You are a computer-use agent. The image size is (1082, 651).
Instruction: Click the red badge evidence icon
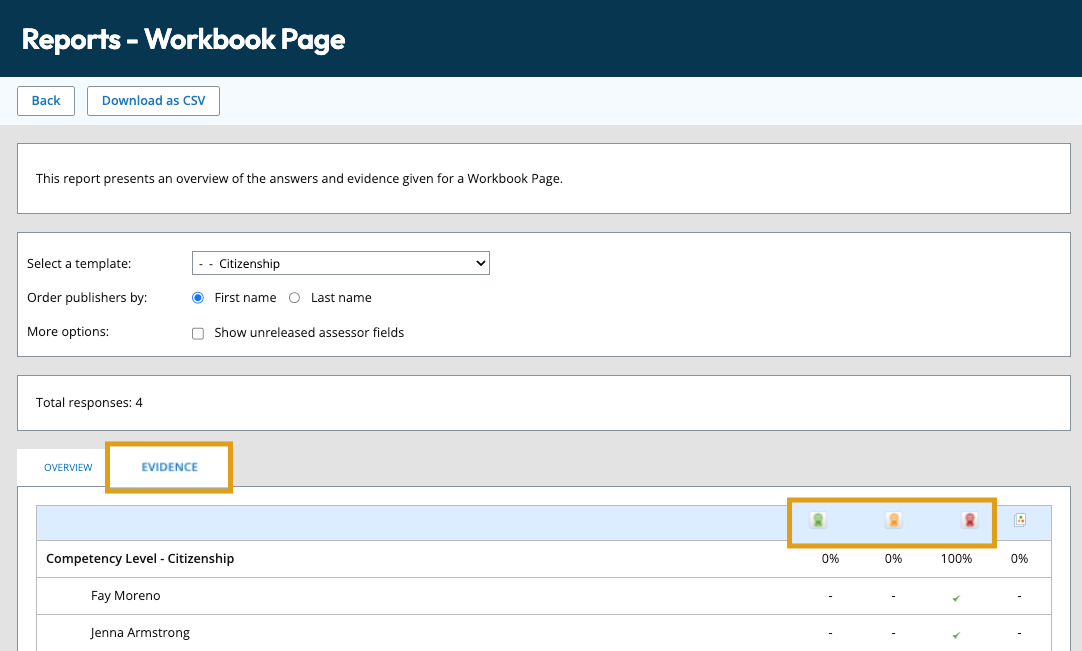pos(969,520)
